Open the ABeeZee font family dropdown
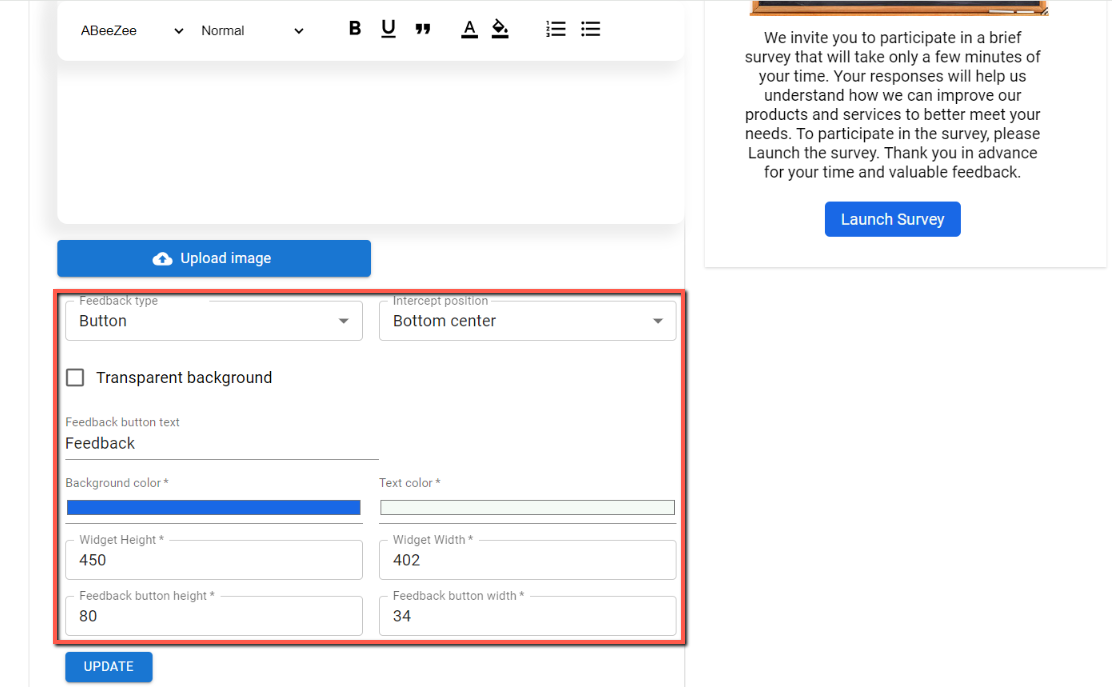1114x687 pixels. (x=130, y=30)
